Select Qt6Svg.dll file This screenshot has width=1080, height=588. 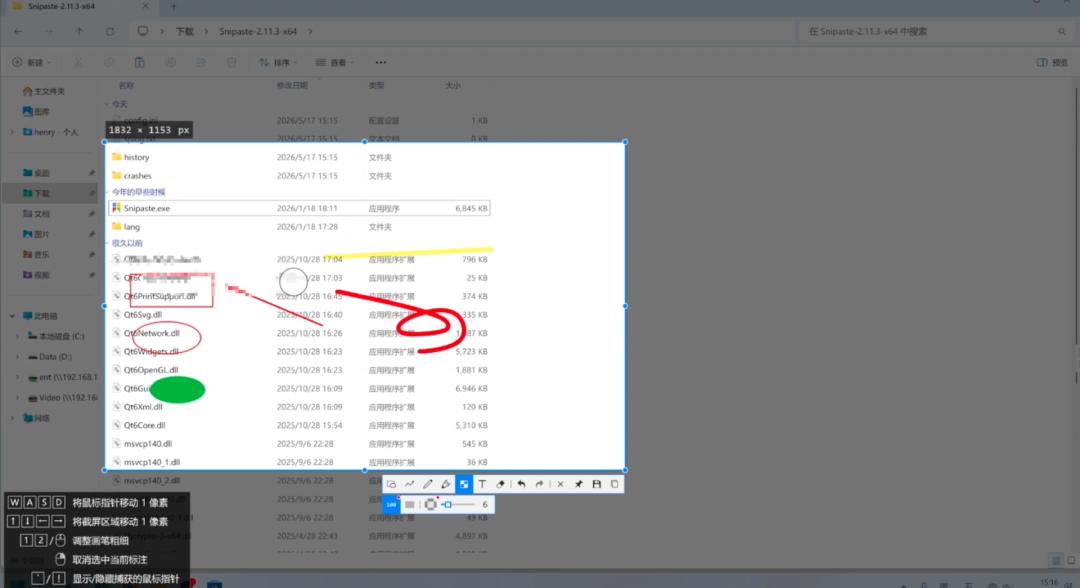(x=300, y=315)
